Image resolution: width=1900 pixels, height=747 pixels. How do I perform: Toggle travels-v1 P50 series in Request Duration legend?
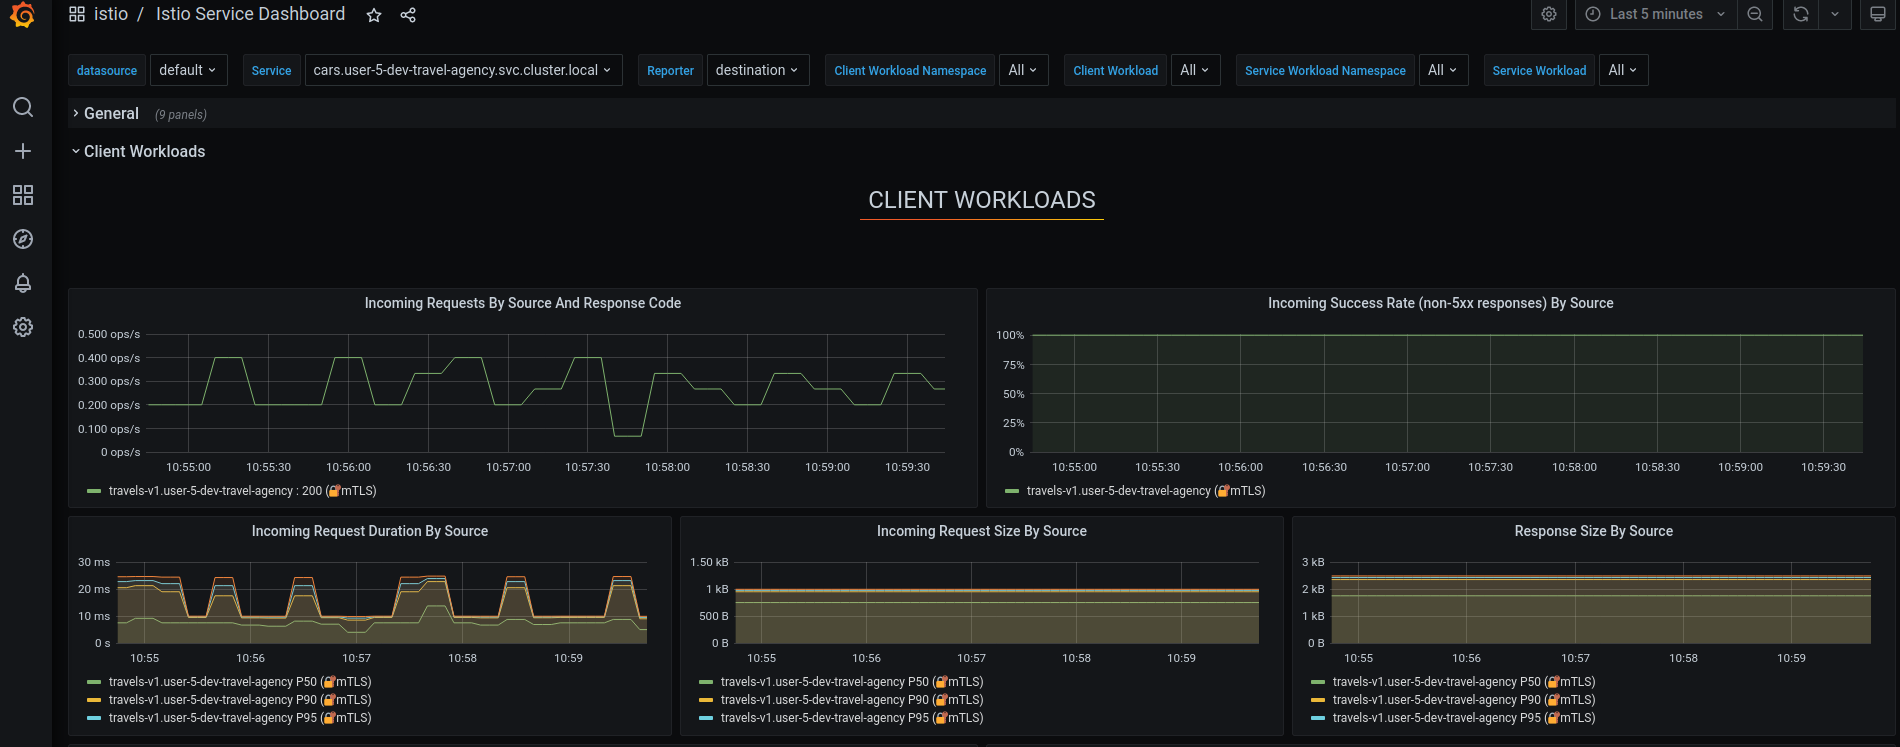239,682
